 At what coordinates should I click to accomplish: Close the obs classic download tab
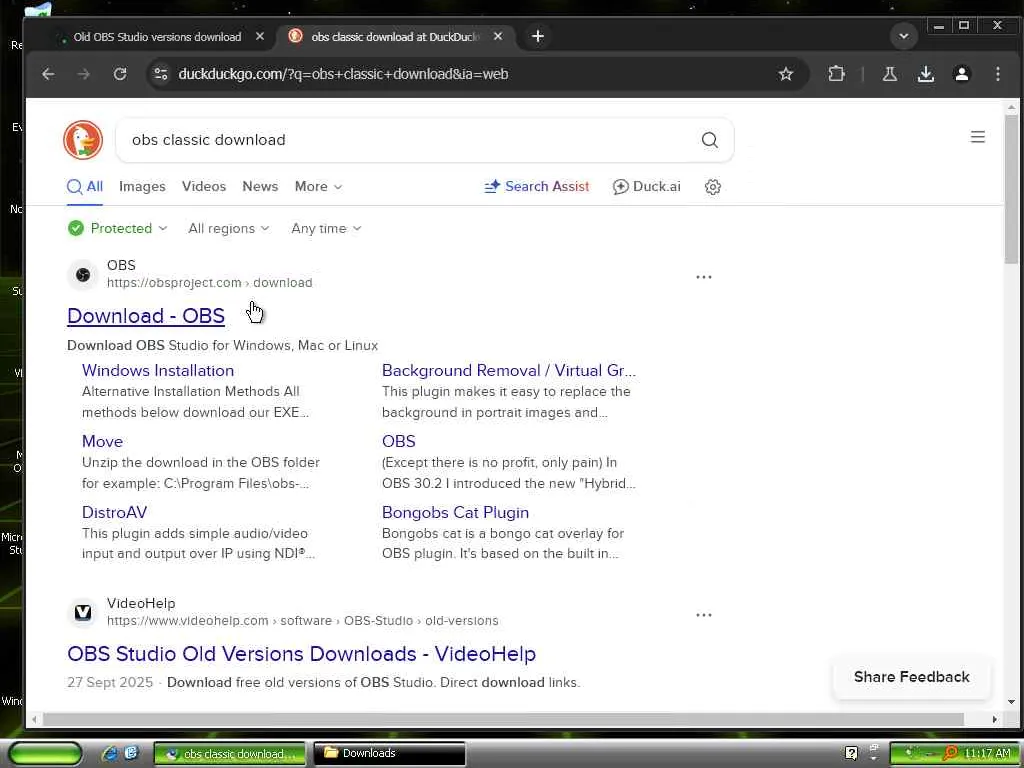coord(498,37)
